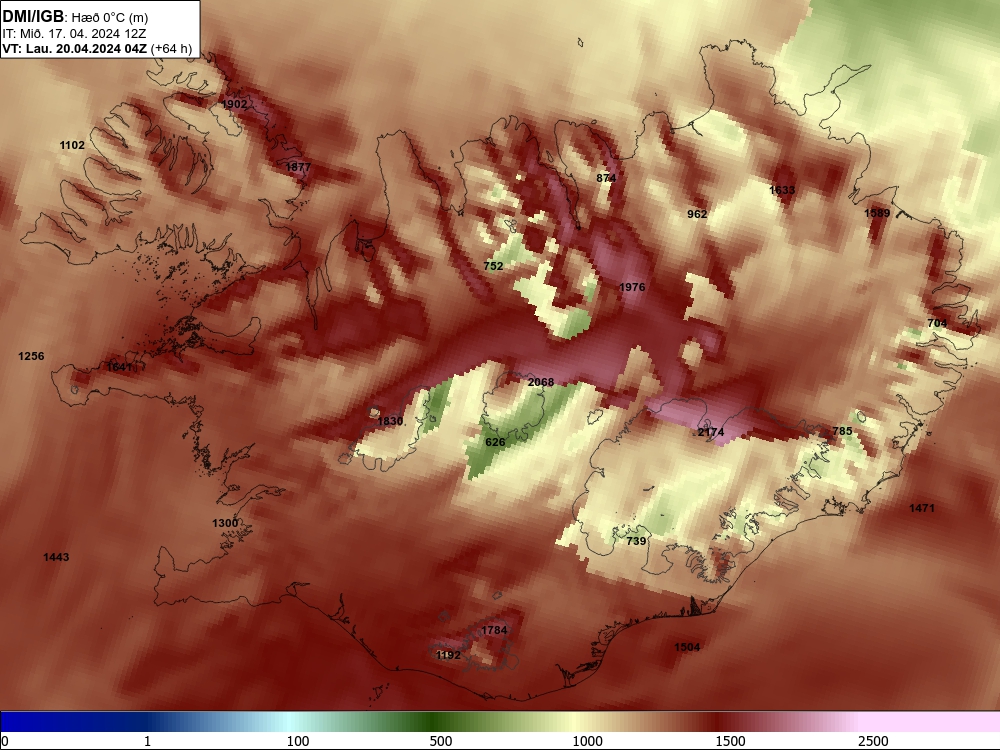This screenshot has height=750, width=1000.
Task: Click the 0 tick on color scale
Action: pos(6,741)
